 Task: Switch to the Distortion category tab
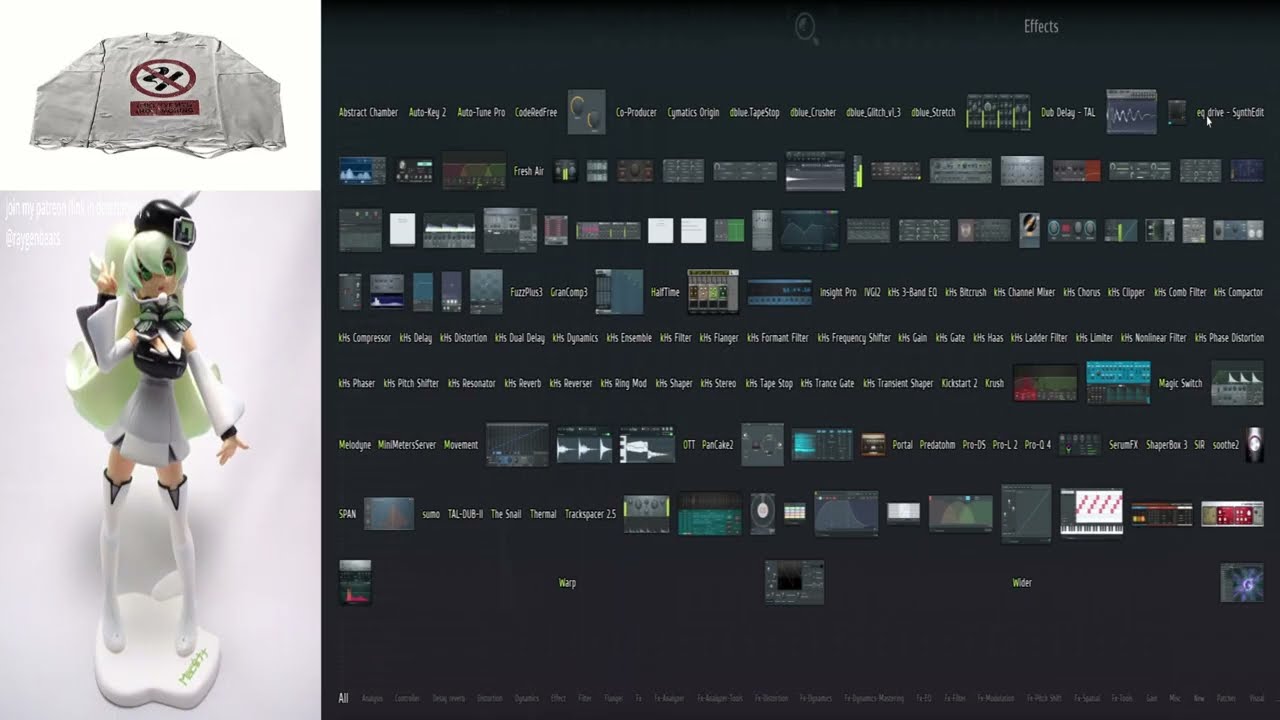[x=490, y=698]
